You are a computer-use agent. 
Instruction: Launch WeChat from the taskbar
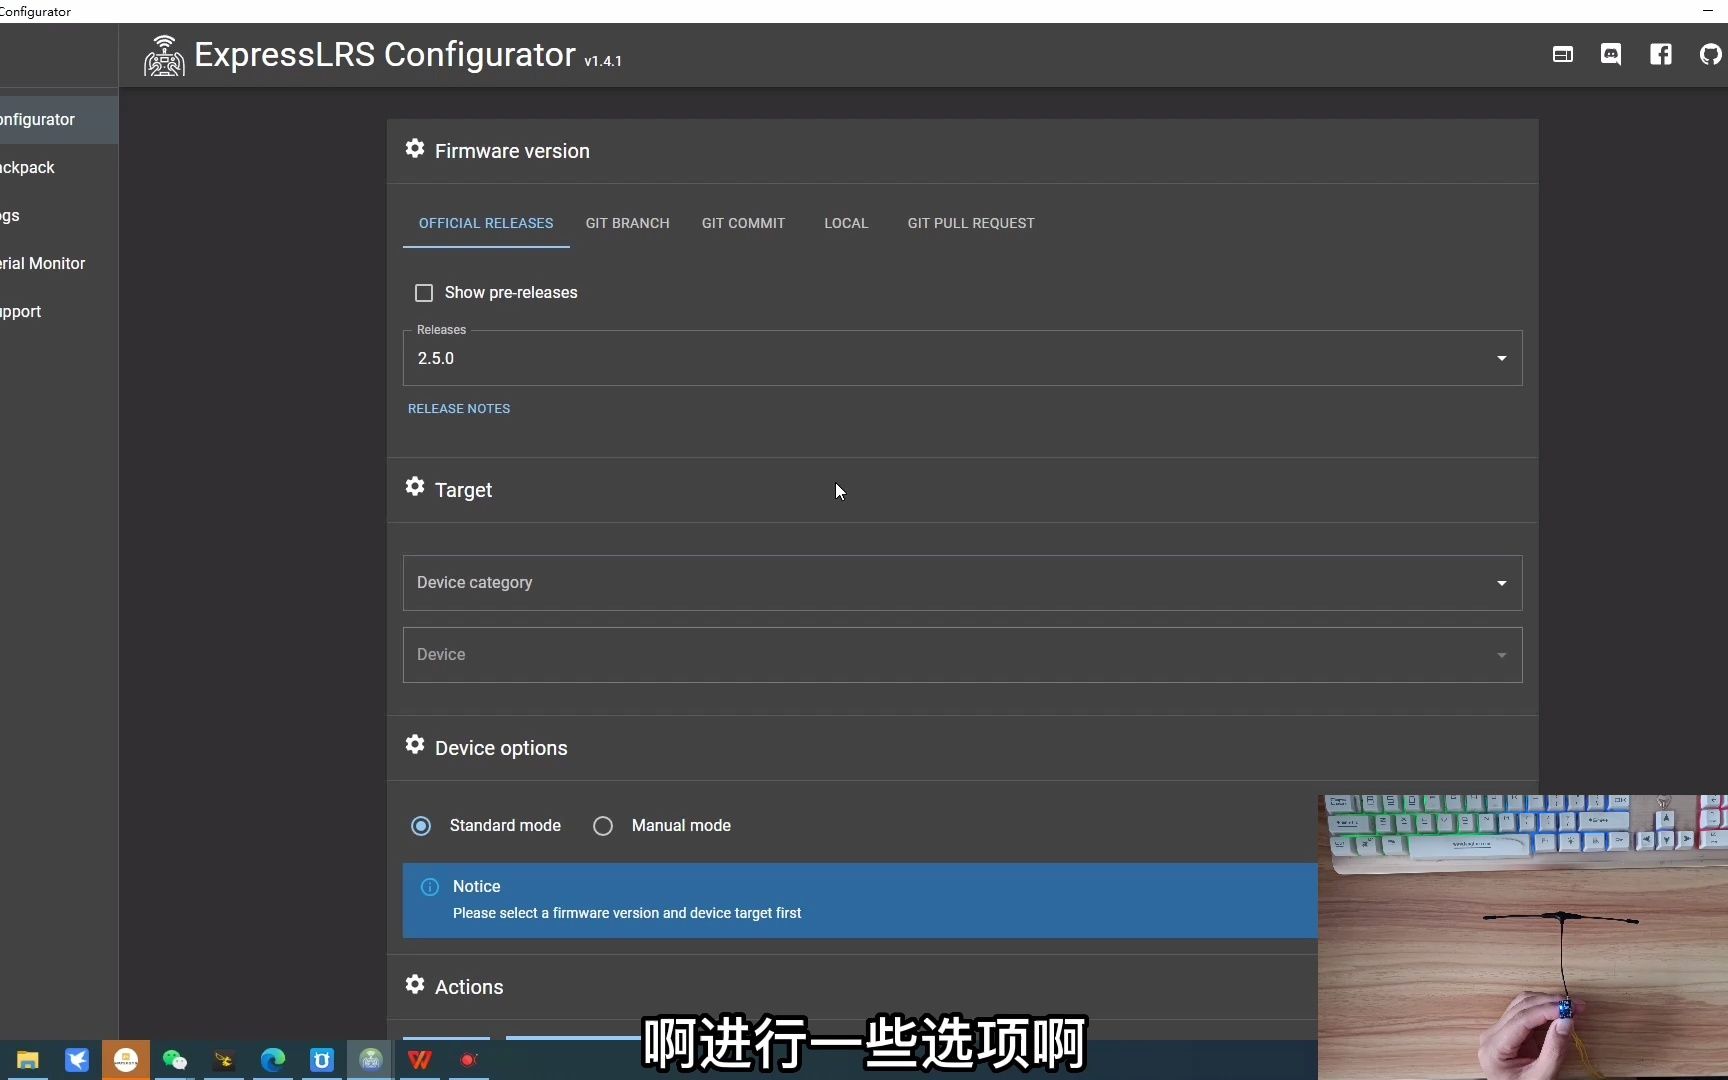point(174,1060)
